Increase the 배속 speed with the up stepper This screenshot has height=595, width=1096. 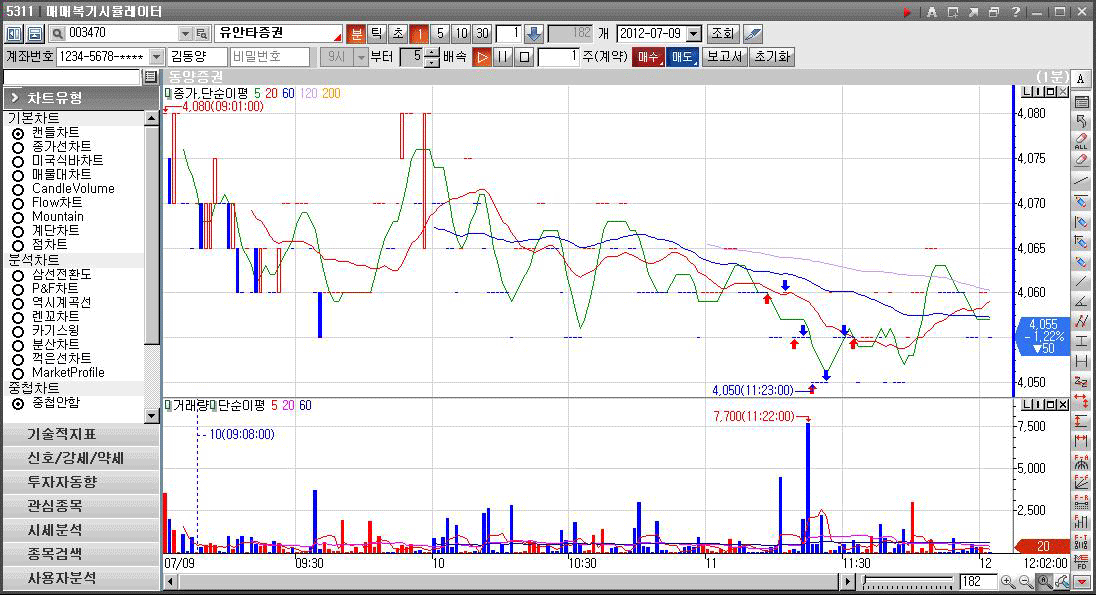[x=432, y=52]
